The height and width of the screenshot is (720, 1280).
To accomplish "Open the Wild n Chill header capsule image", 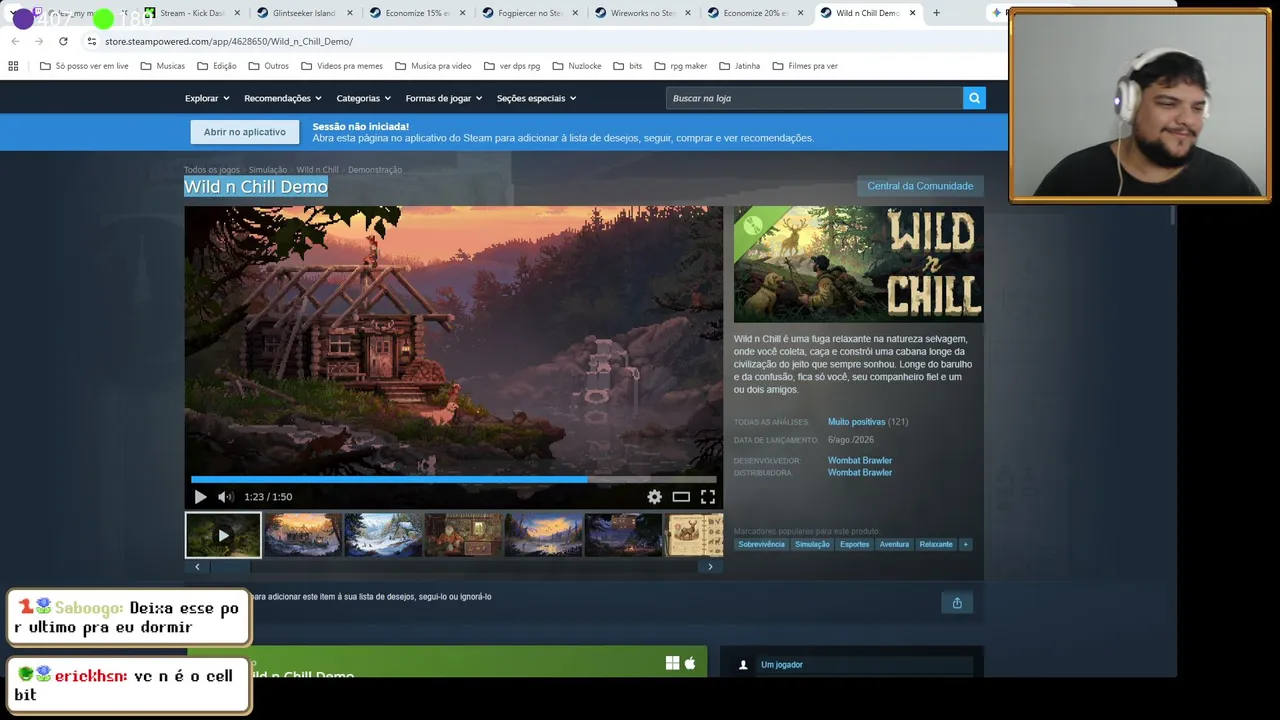I will pos(859,265).
